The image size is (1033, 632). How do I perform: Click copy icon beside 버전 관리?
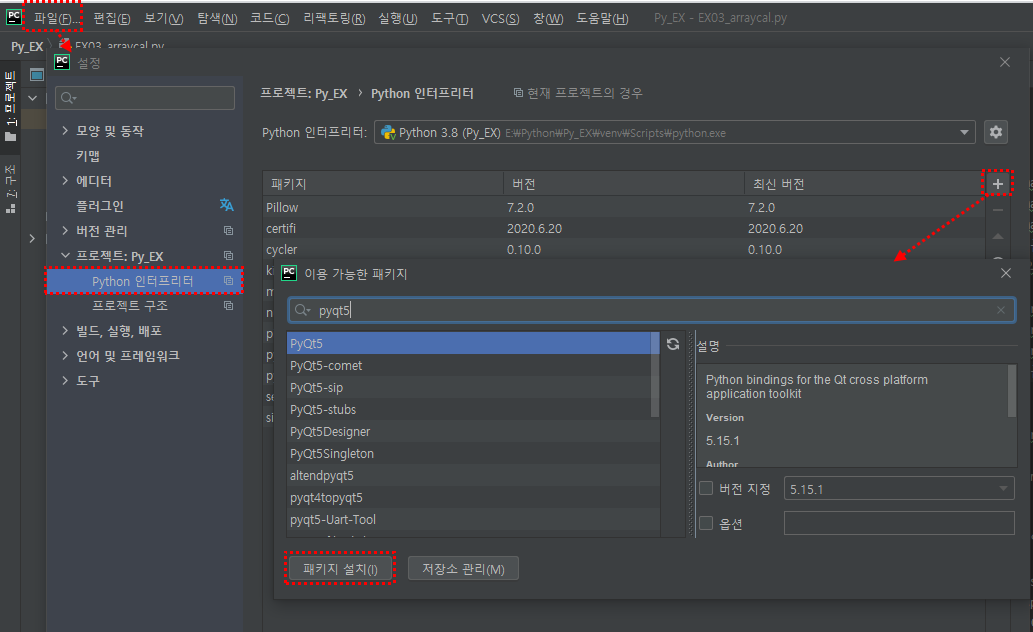coord(228,231)
